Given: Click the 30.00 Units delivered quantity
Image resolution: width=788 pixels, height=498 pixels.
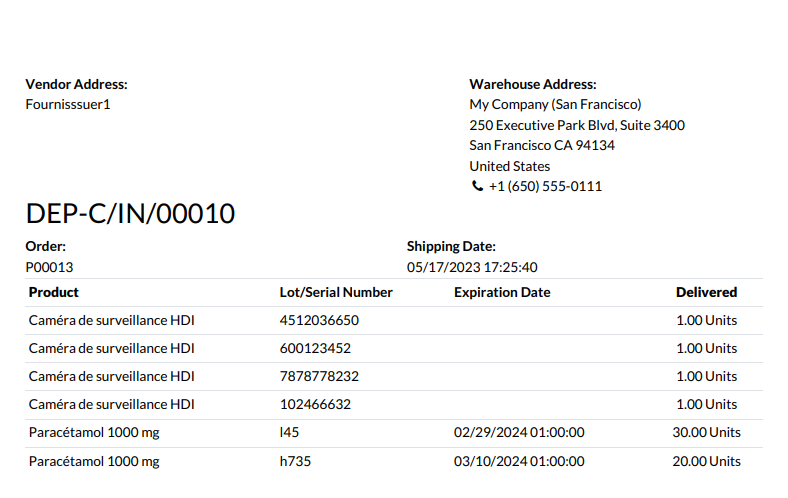Looking at the screenshot, I should (706, 433).
